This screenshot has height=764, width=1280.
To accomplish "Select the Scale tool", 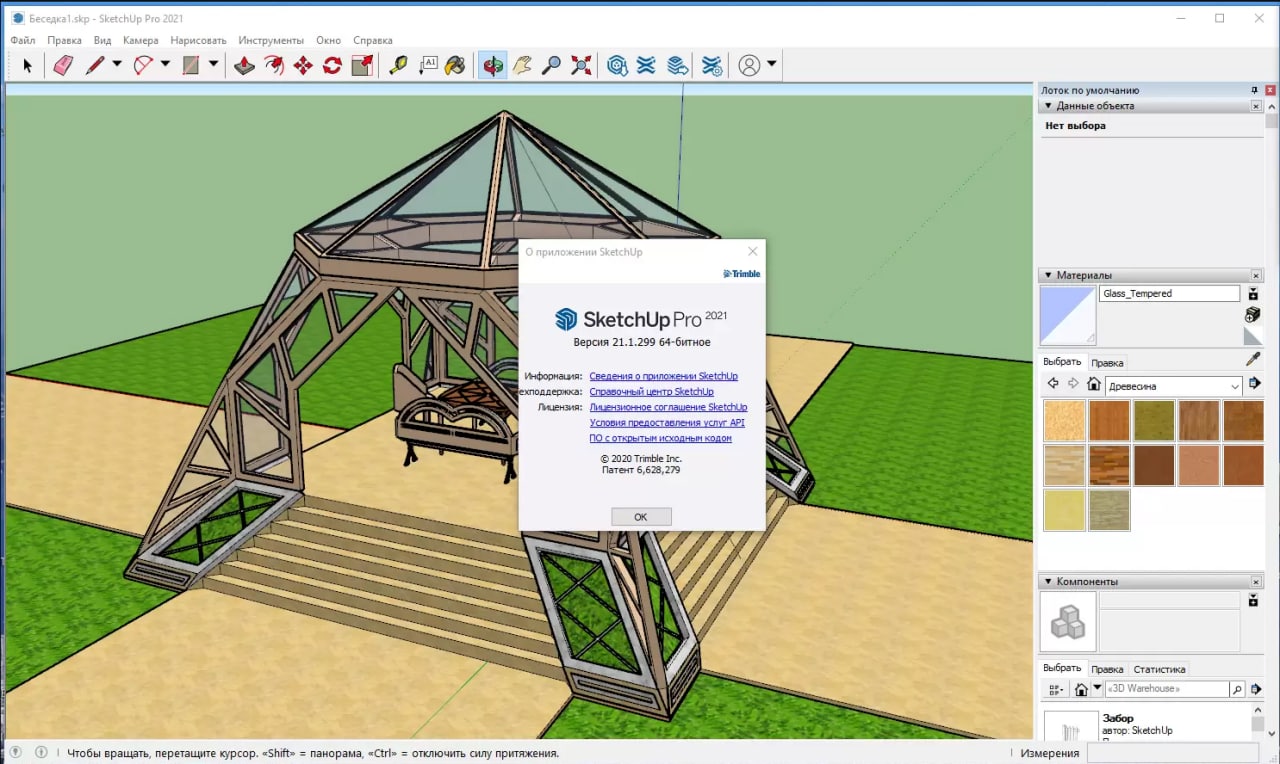I will point(362,66).
